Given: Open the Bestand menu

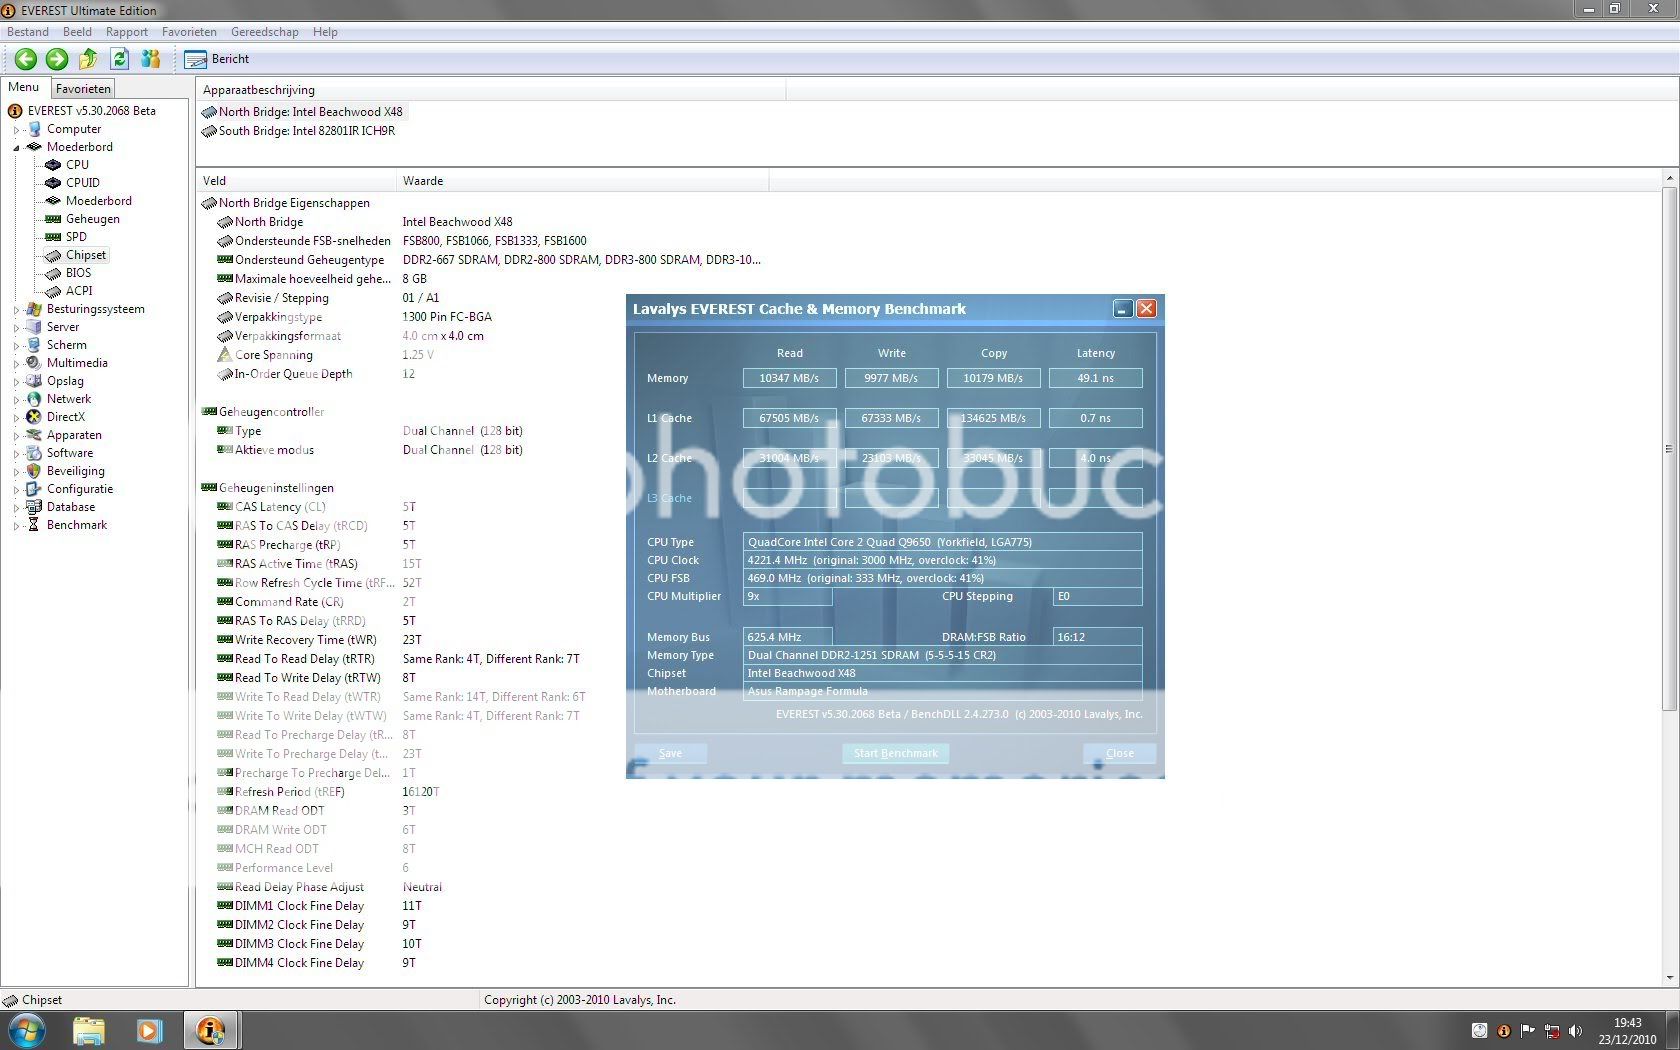Looking at the screenshot, I should point(28,32).
